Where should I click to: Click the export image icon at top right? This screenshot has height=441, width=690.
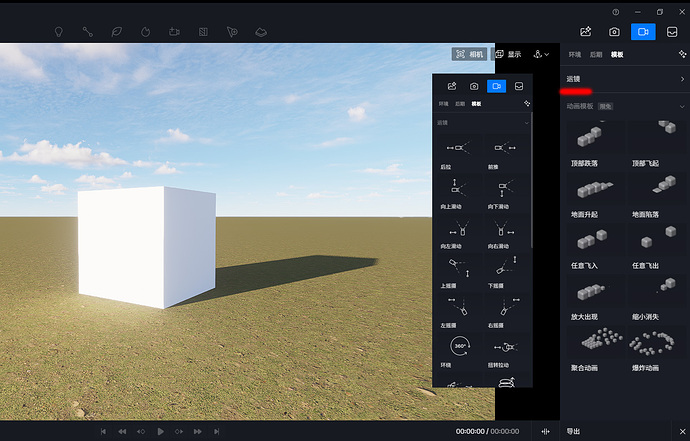[586, 32]
